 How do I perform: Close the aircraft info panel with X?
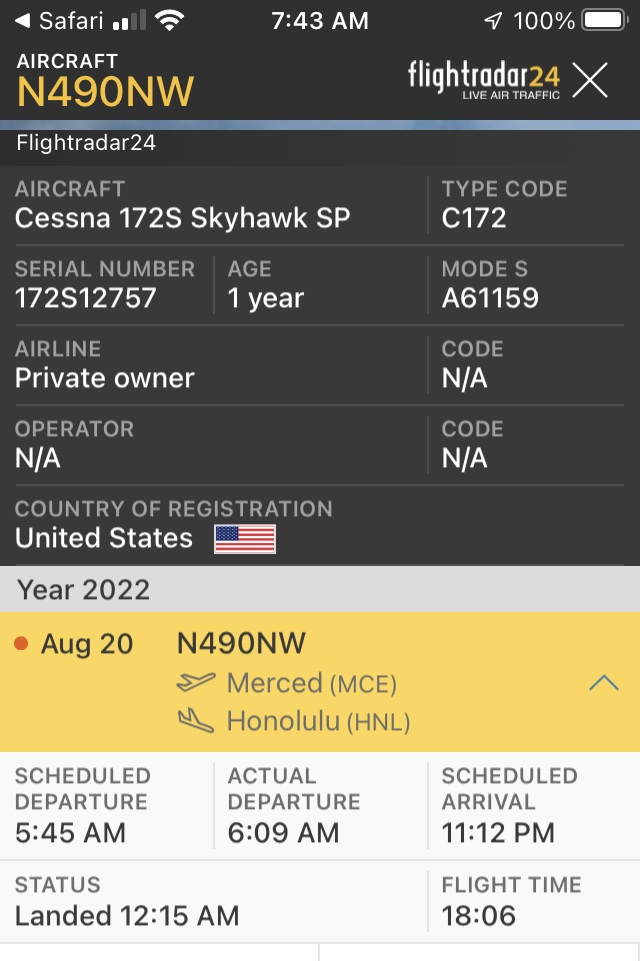pyautogui.click(x=590, y=80)
